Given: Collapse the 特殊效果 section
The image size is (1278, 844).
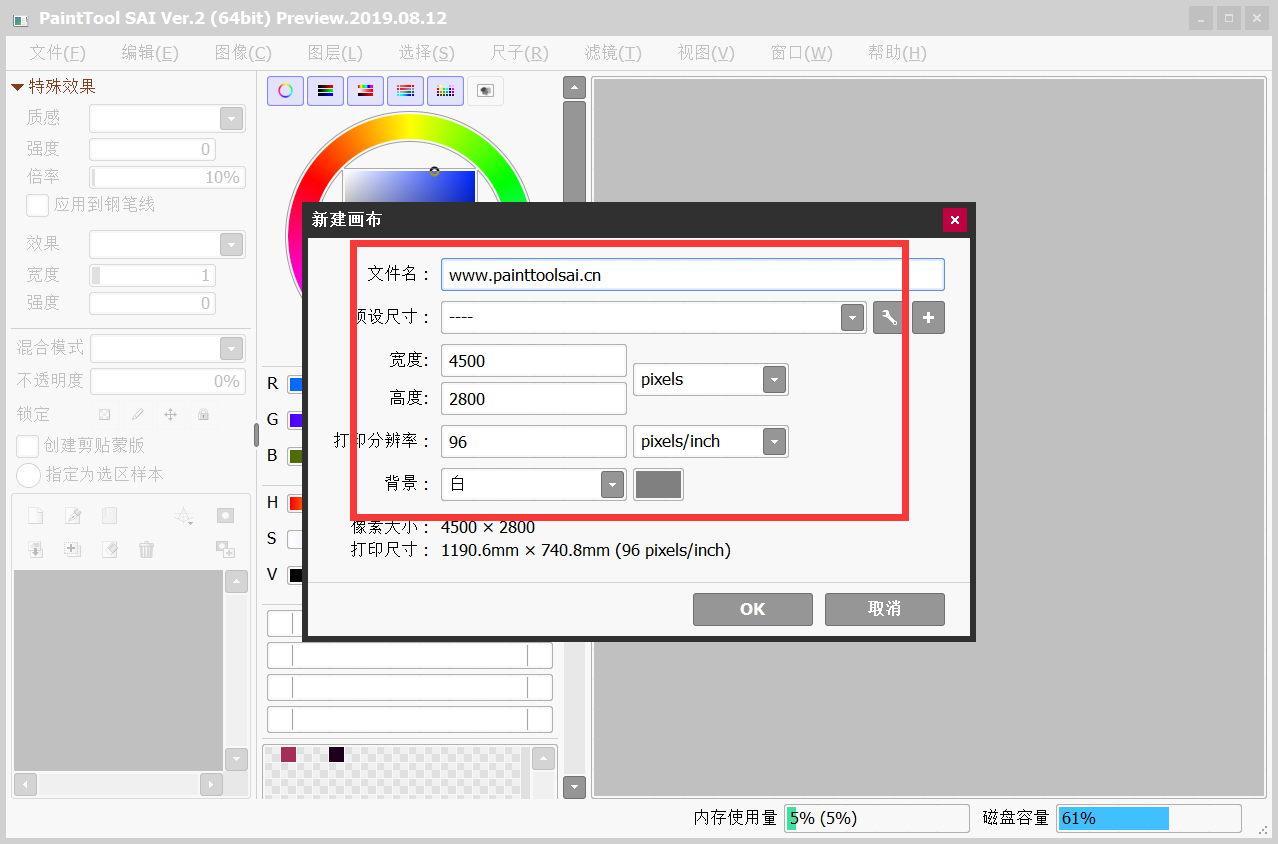Looking at the screenshot, I should (17, 87).
